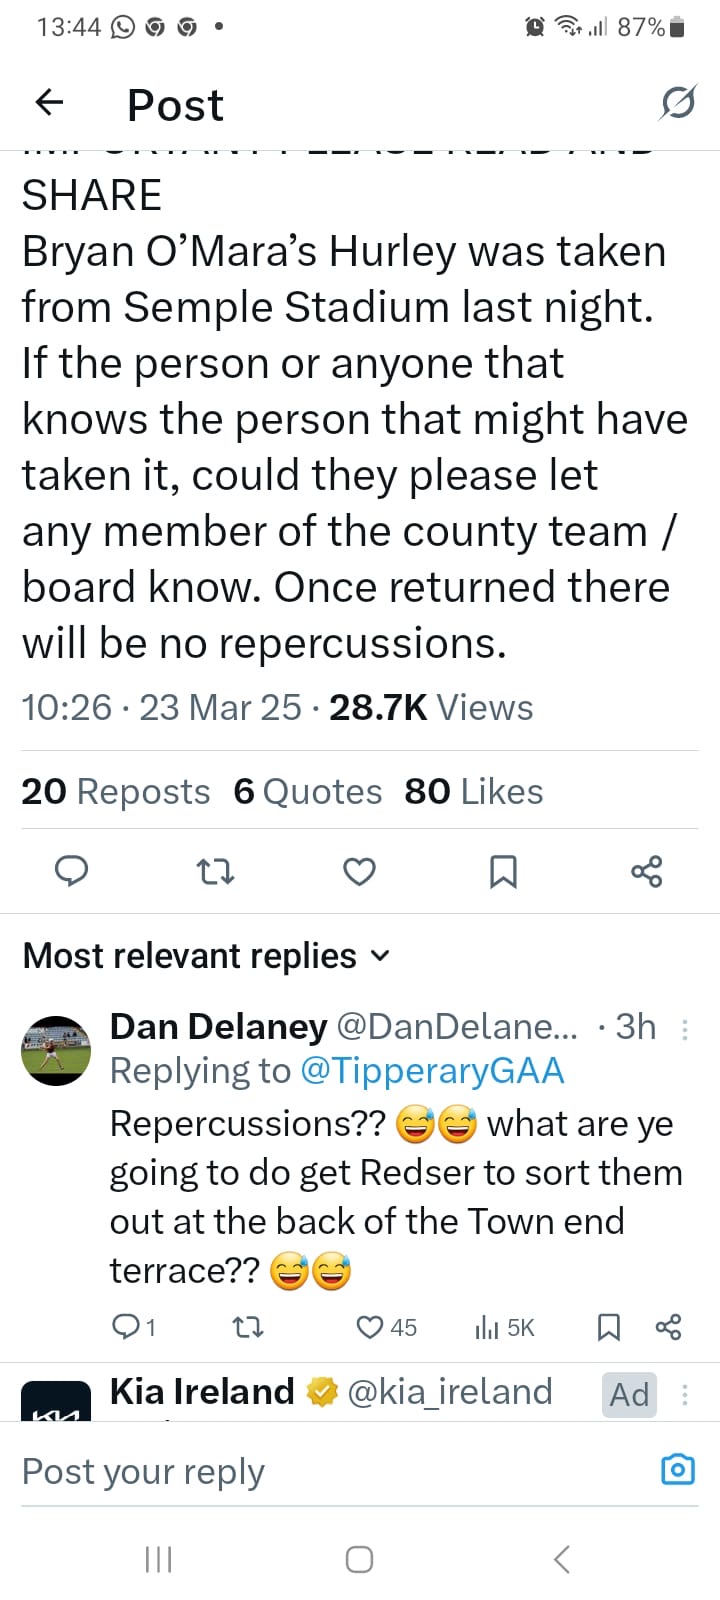Viewport: 720px width, 1600px height.
Task: Bookmark the main post
Action: tap(503, 872)
